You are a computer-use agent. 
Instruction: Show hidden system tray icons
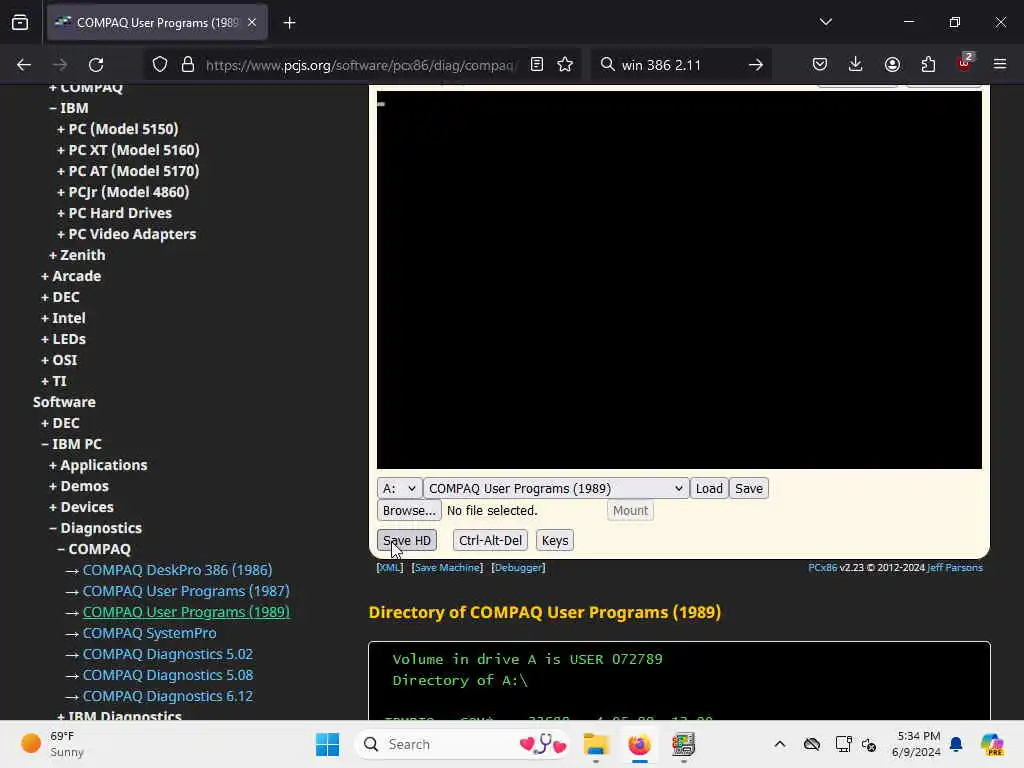tap(780, 744)
